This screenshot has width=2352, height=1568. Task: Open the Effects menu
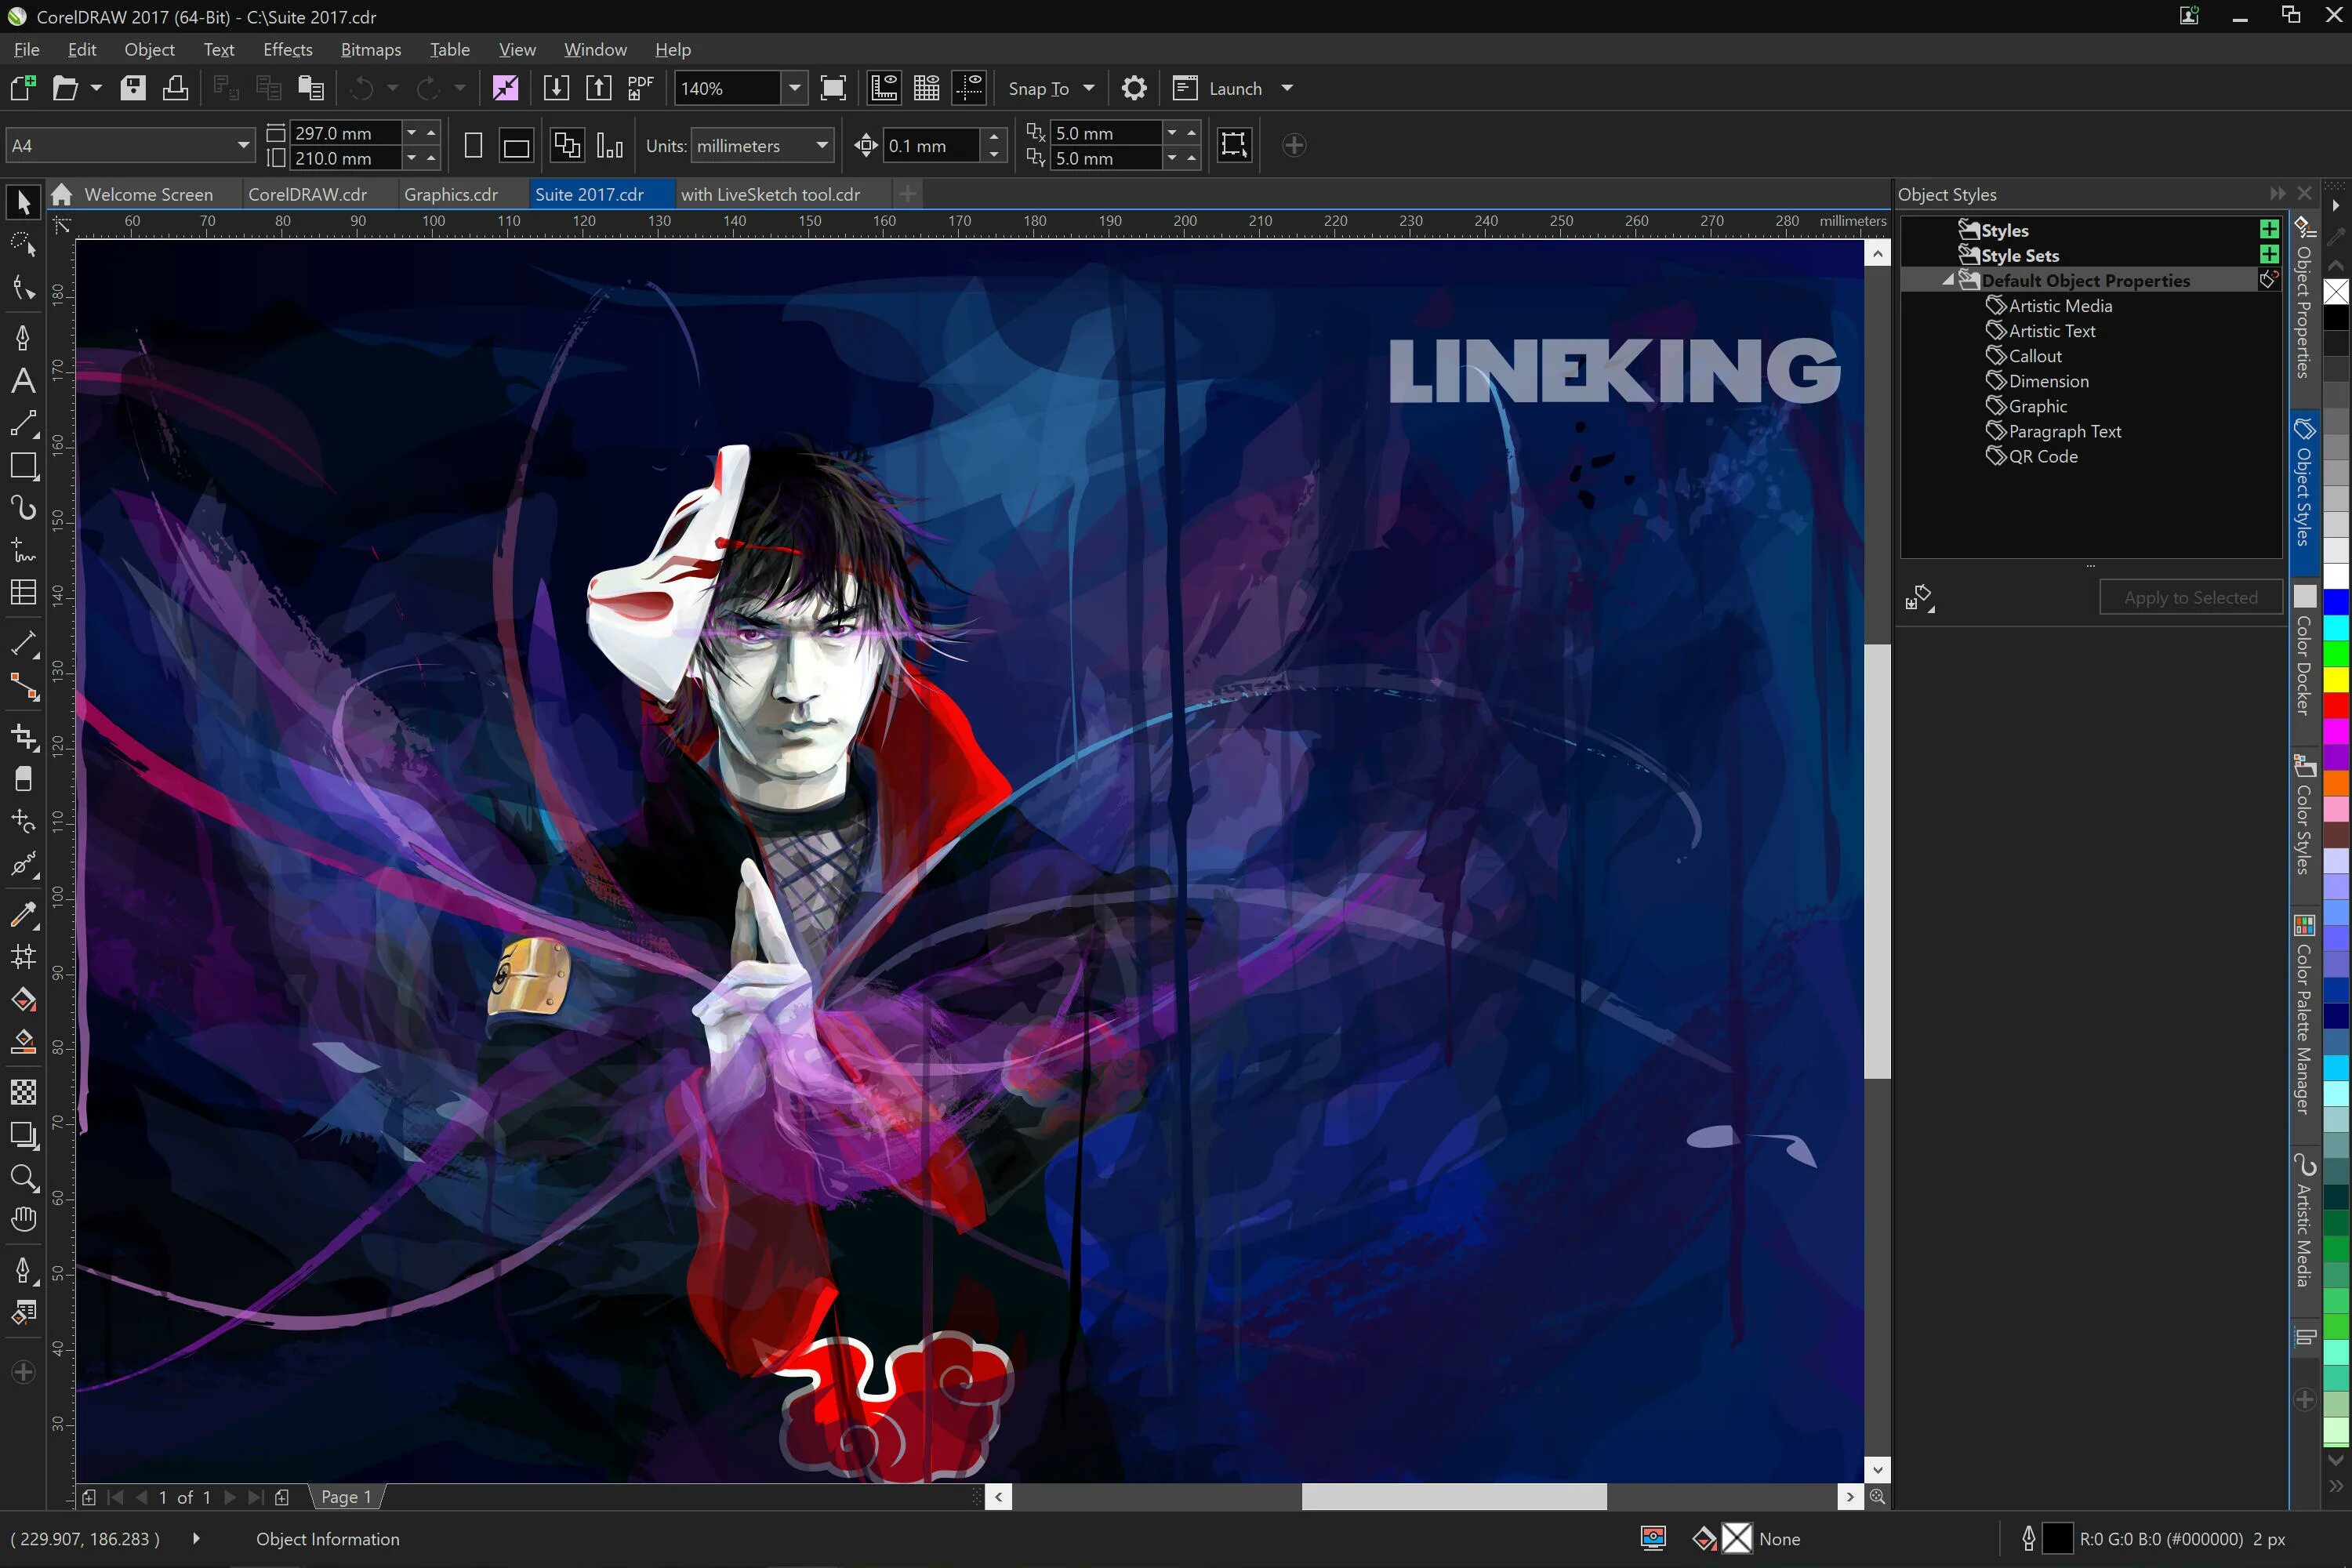(287, 49)
